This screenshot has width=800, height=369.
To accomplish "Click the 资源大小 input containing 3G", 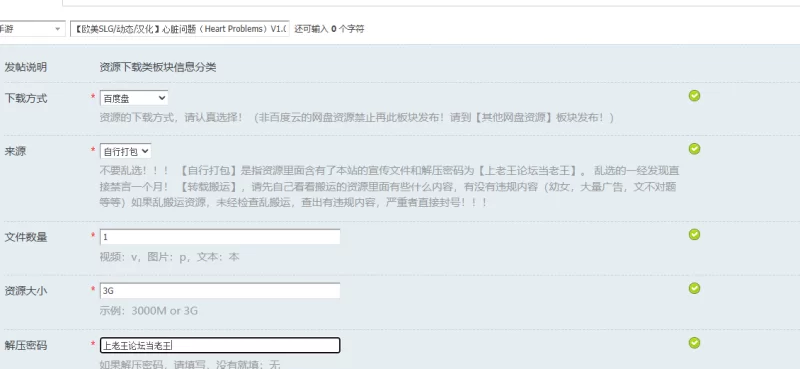I will pyautogui.click(x=220, y=290).
